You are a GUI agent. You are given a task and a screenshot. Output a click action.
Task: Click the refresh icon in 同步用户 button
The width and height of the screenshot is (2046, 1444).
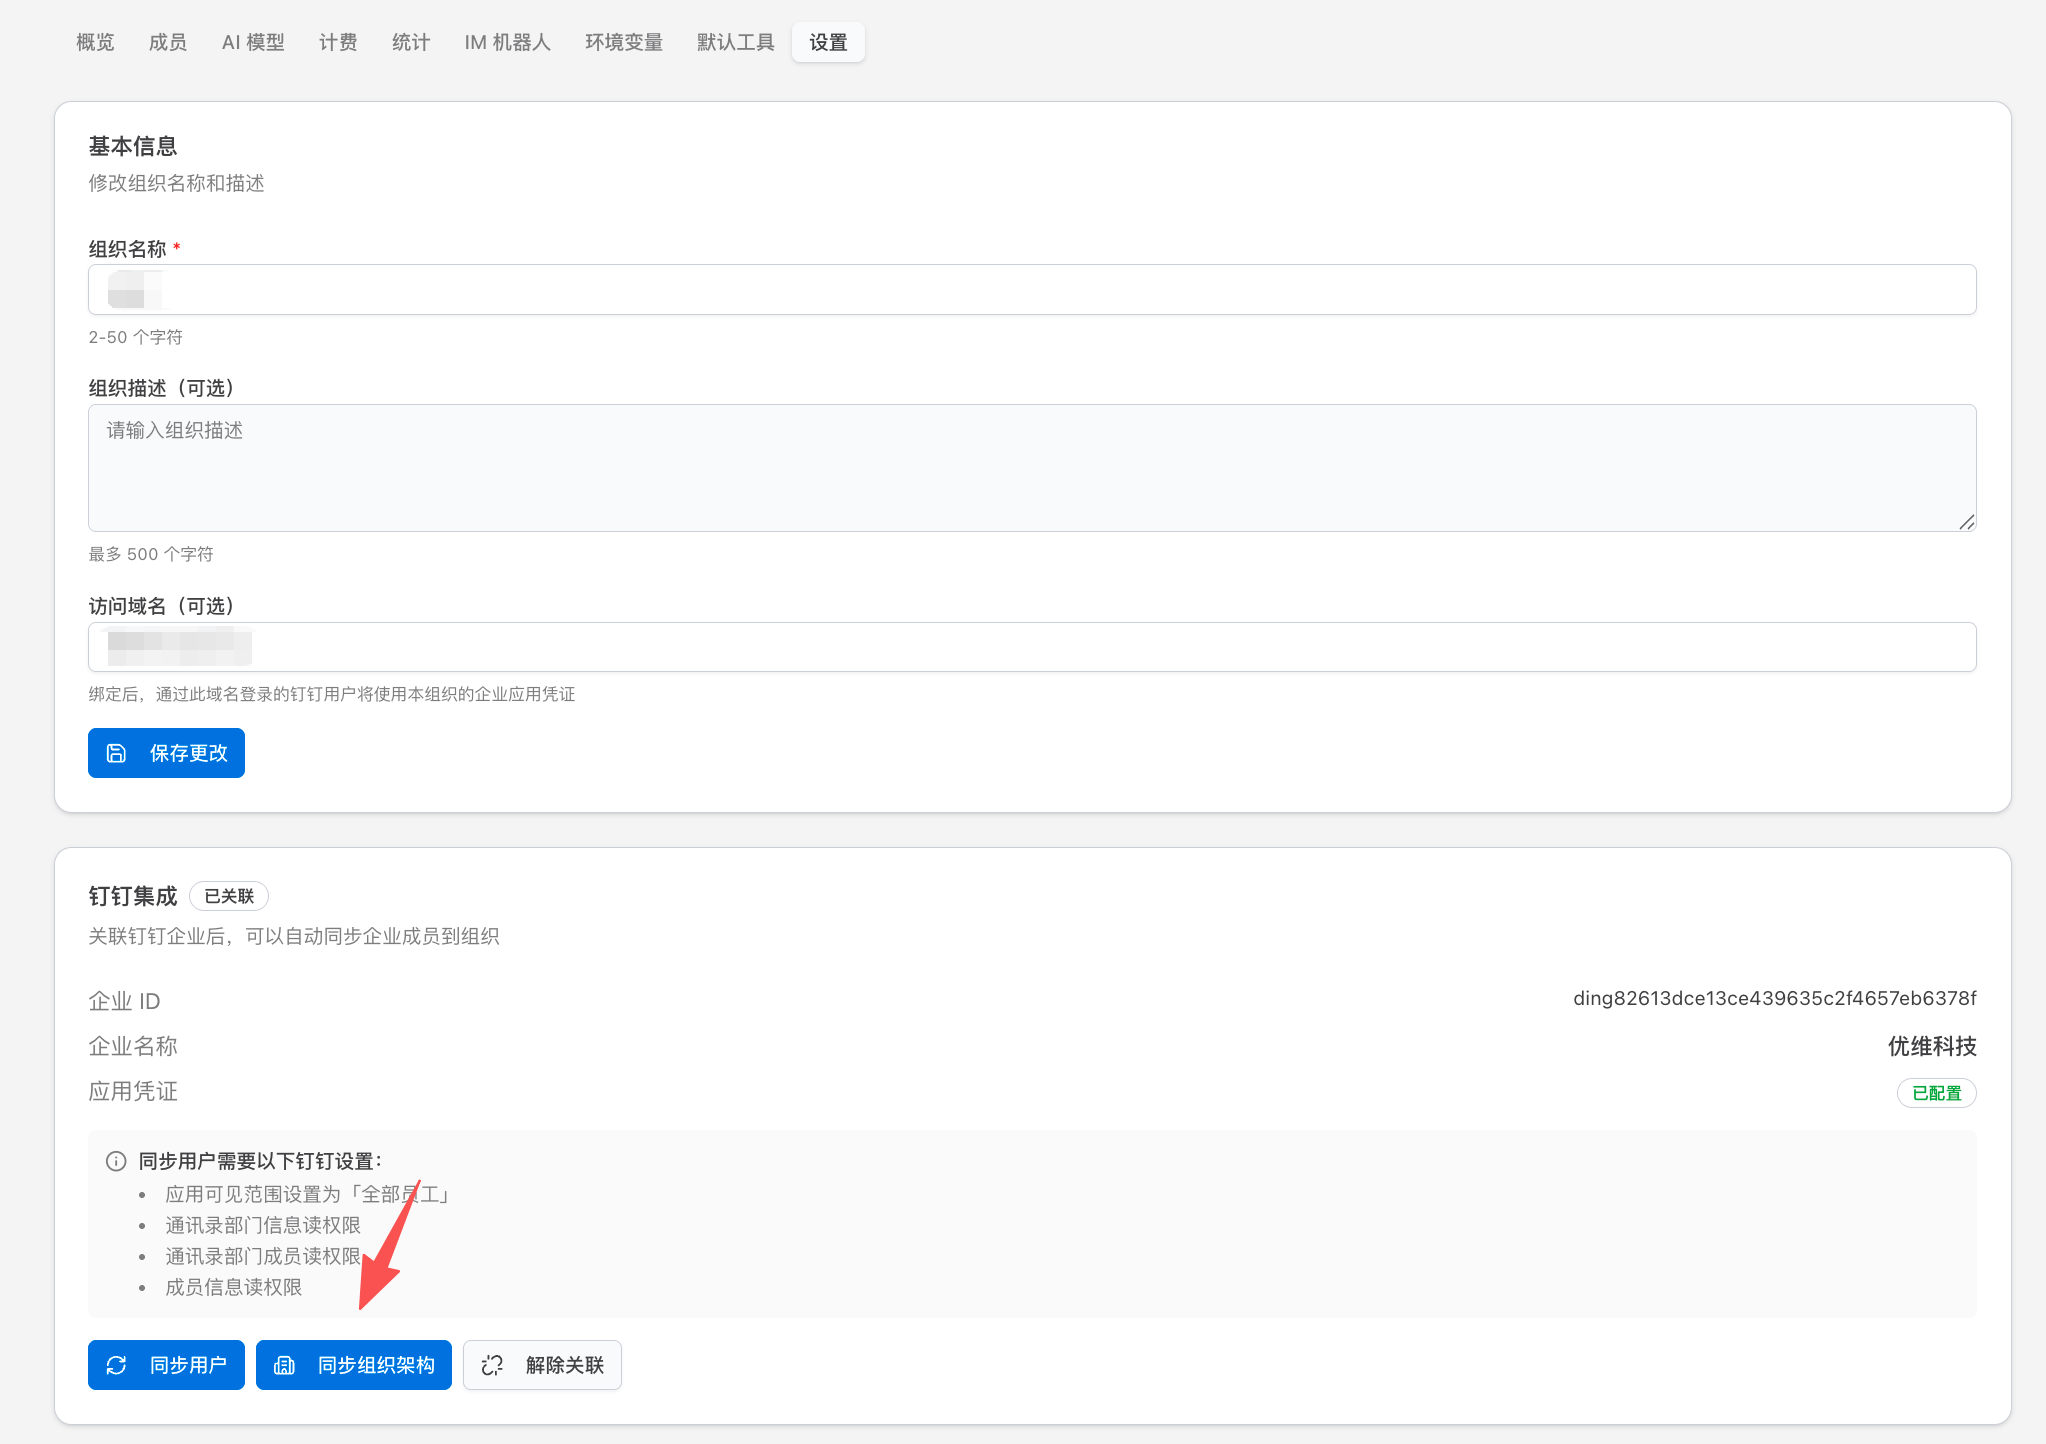point(117,1365)
